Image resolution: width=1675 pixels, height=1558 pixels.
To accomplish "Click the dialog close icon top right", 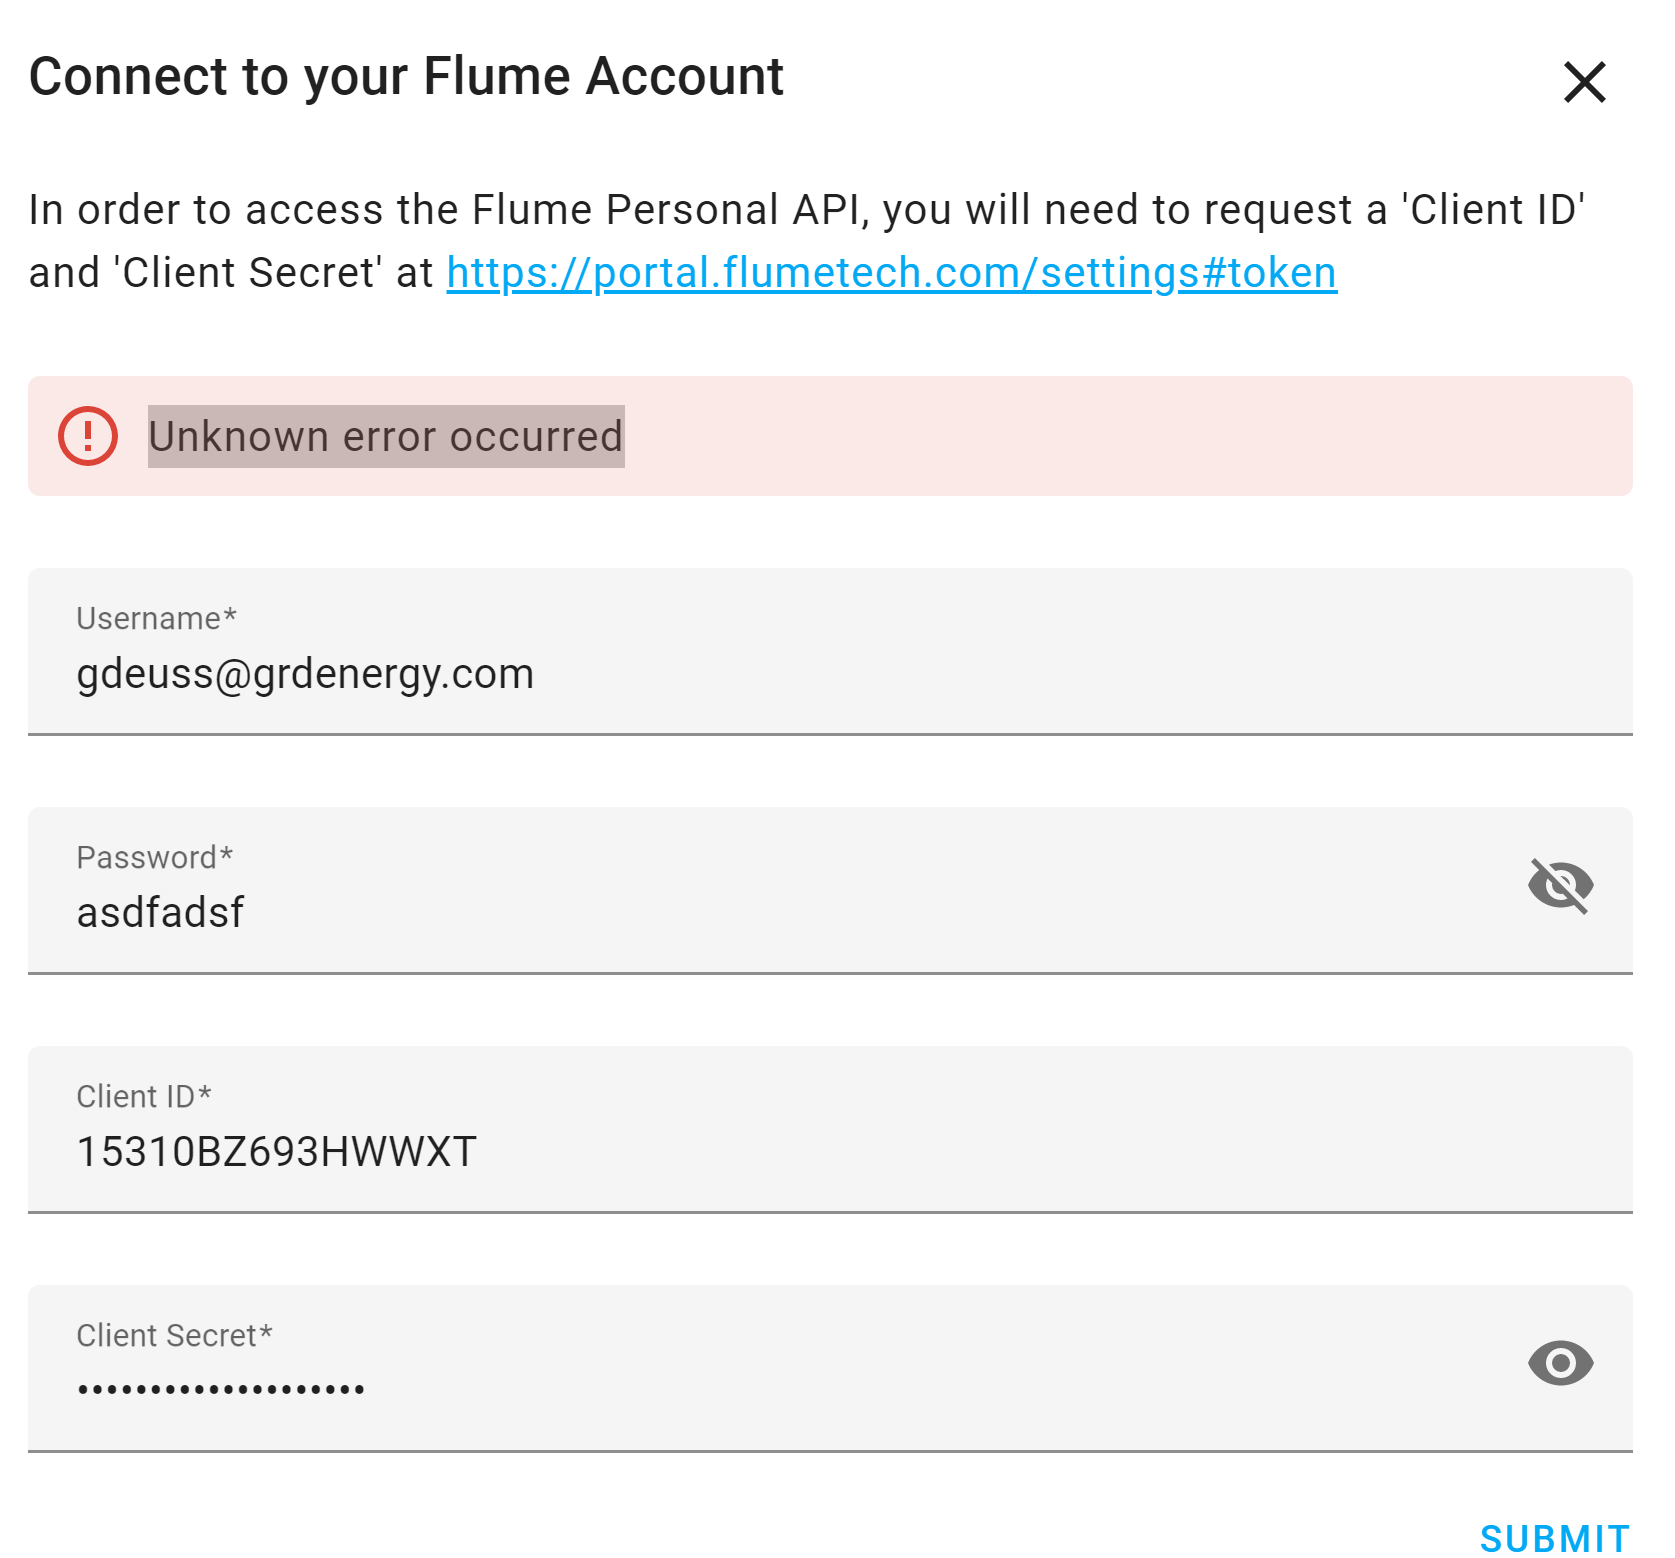I will (1585, 82).
